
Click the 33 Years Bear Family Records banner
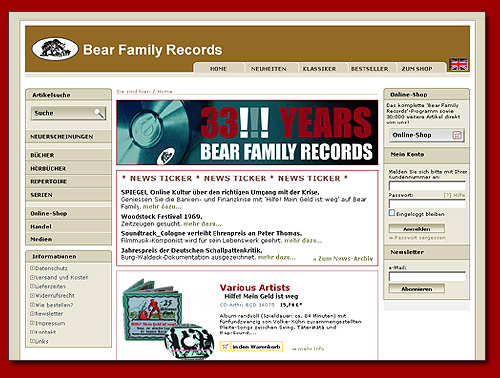(x=247, y=132)
